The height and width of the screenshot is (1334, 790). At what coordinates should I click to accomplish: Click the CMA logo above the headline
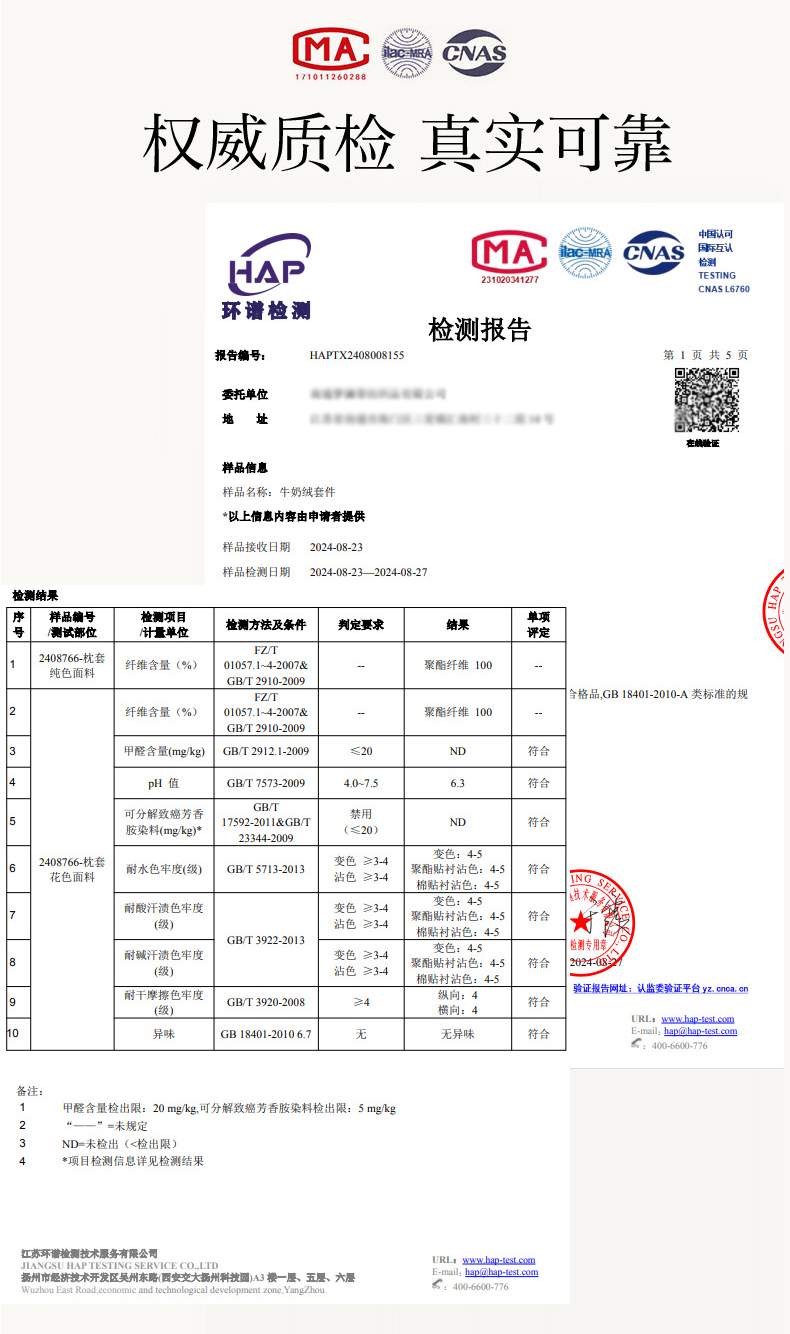tap(330, 54)
